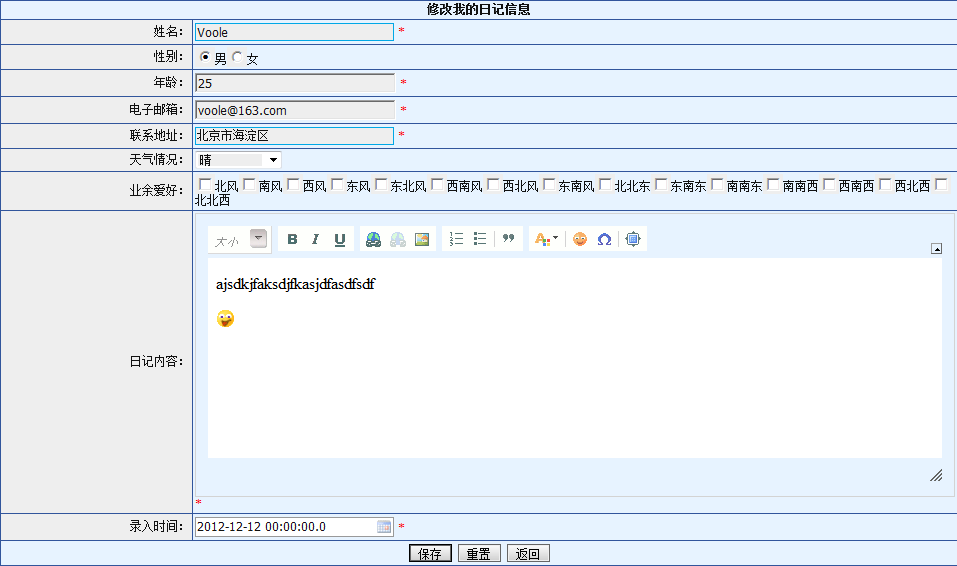This screenshot has width=957, height=566.
Task: Select the 女 gender radio button
Action: coord(237,56)
